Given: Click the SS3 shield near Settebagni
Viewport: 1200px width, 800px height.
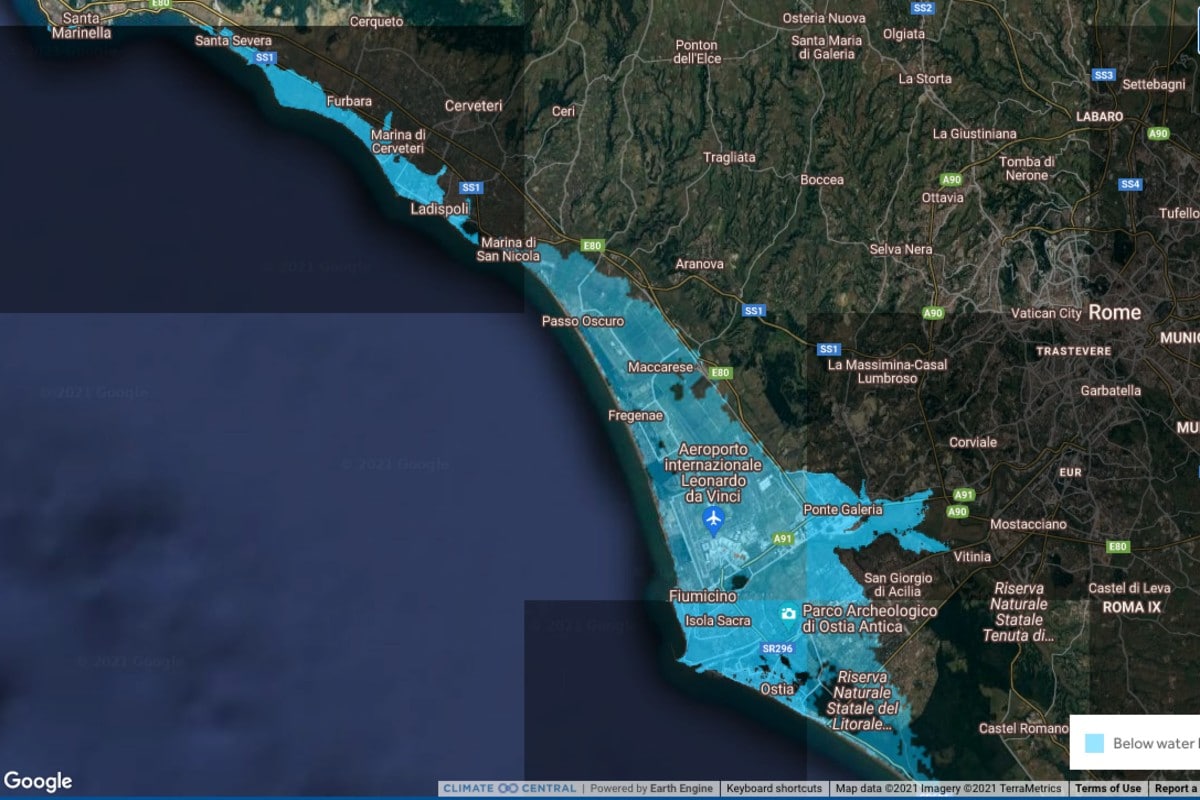Looking at the screenshot, I should coord(1103,74).
